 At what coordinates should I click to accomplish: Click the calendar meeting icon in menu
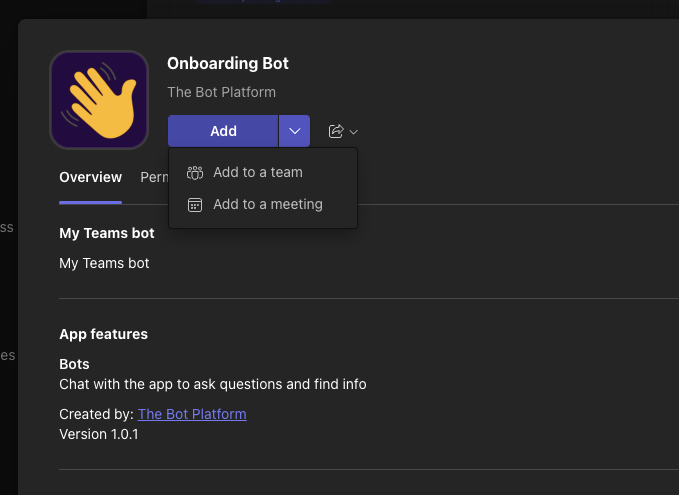[195, 204]
